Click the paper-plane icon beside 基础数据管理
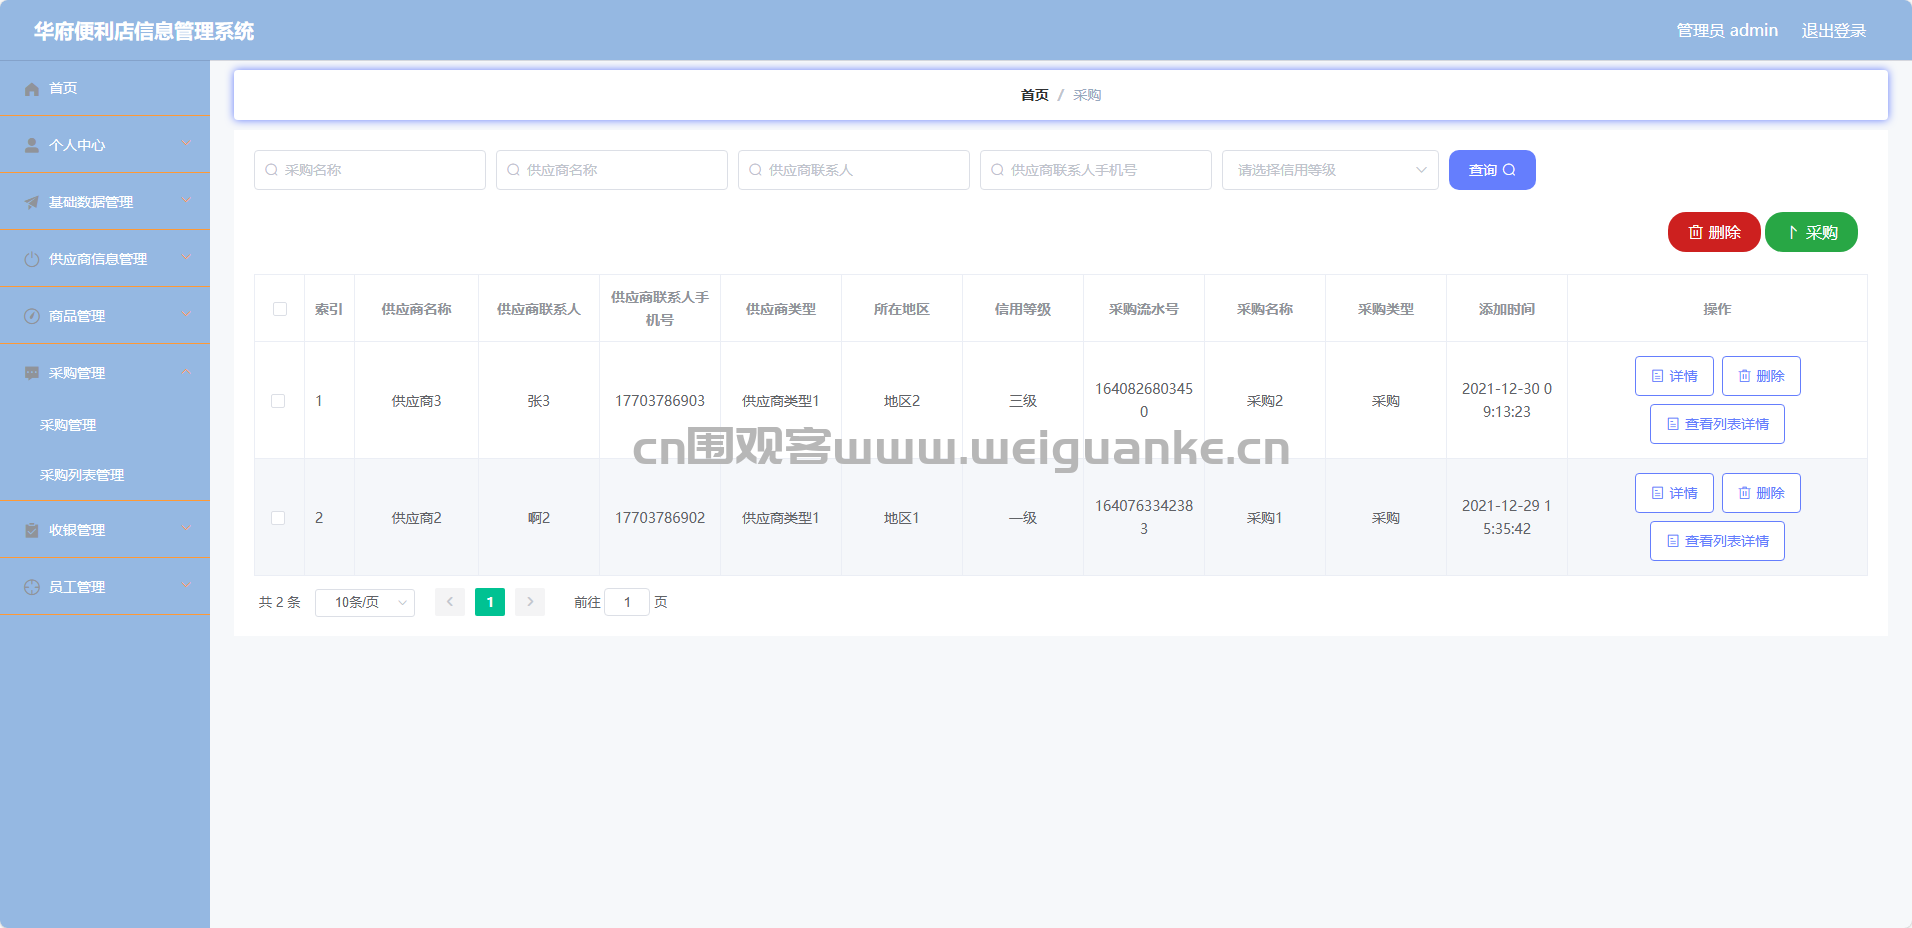The width and height of the screenshot is (1912, 928). pos(32,203)
